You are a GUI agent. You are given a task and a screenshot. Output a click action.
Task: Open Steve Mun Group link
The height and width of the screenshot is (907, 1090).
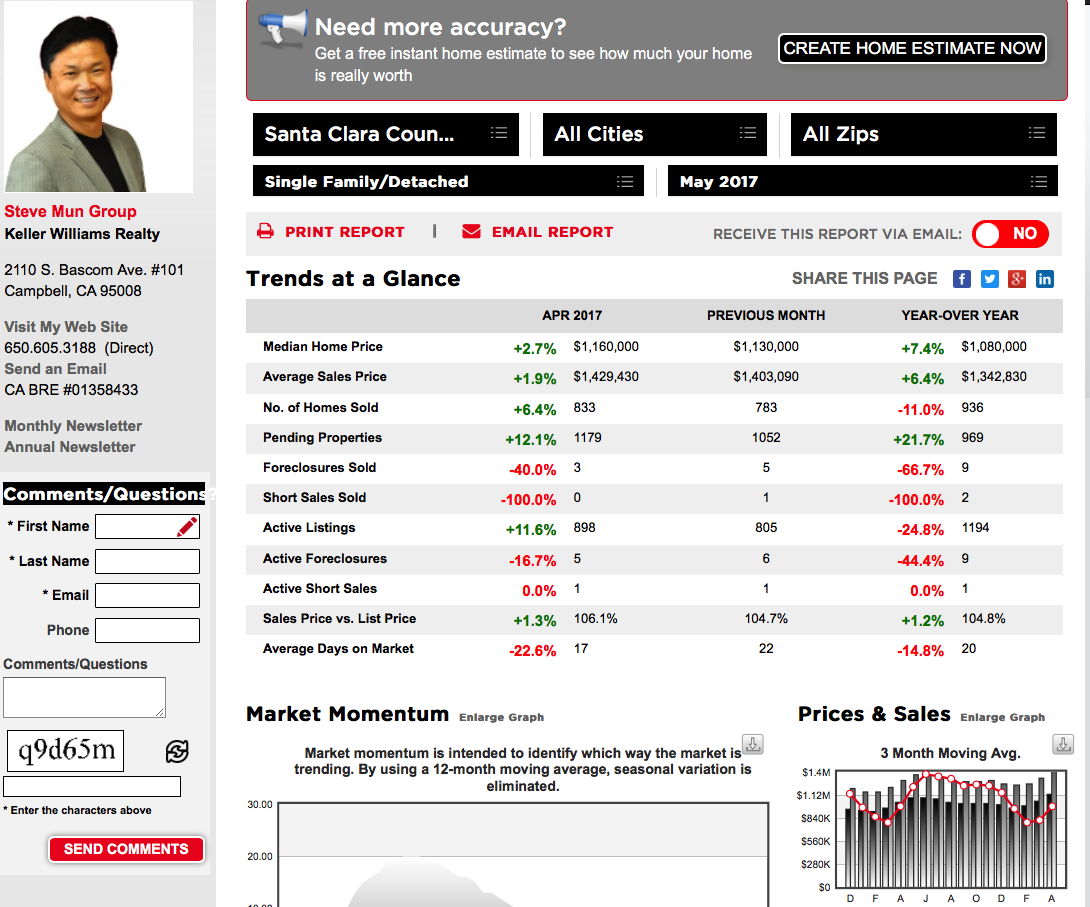coord(70,211)
